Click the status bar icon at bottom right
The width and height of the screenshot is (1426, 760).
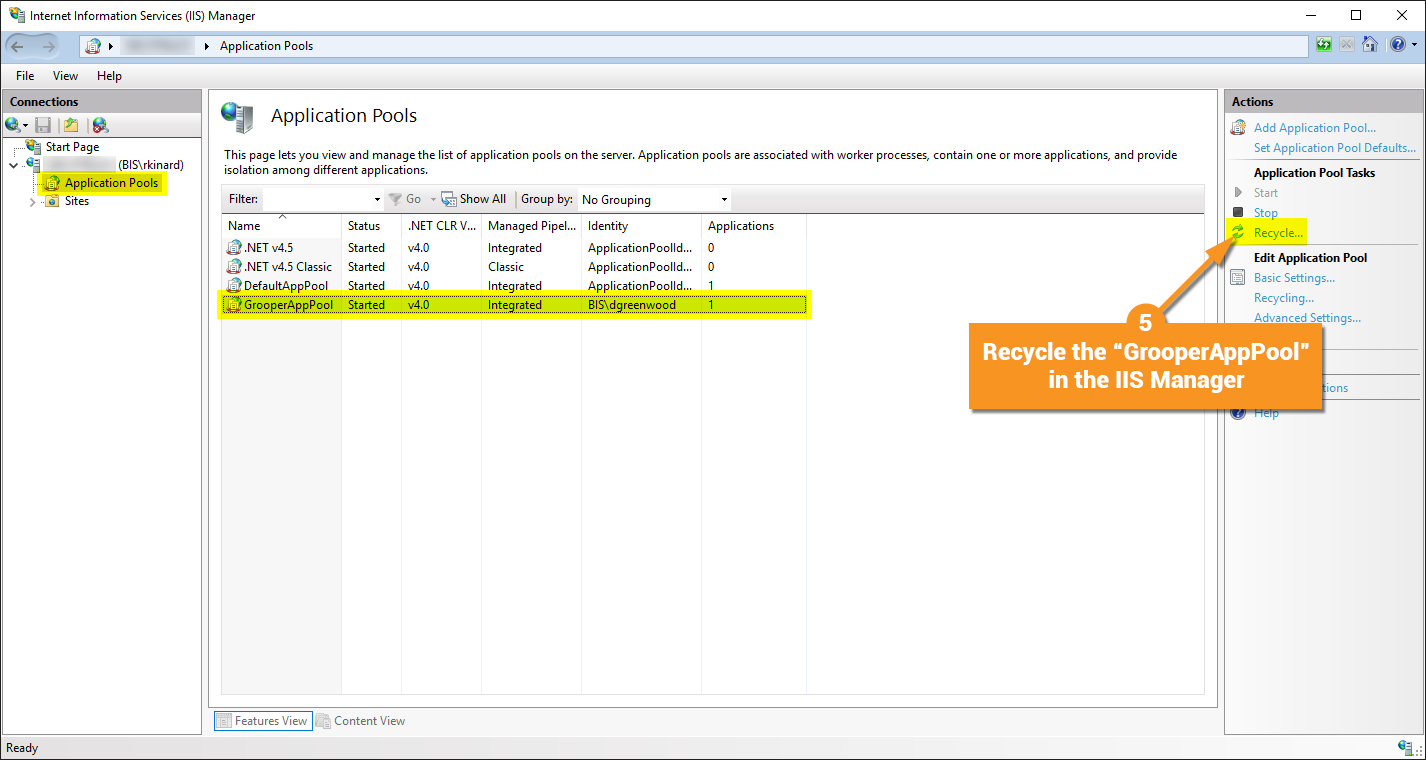point(1405,748)
